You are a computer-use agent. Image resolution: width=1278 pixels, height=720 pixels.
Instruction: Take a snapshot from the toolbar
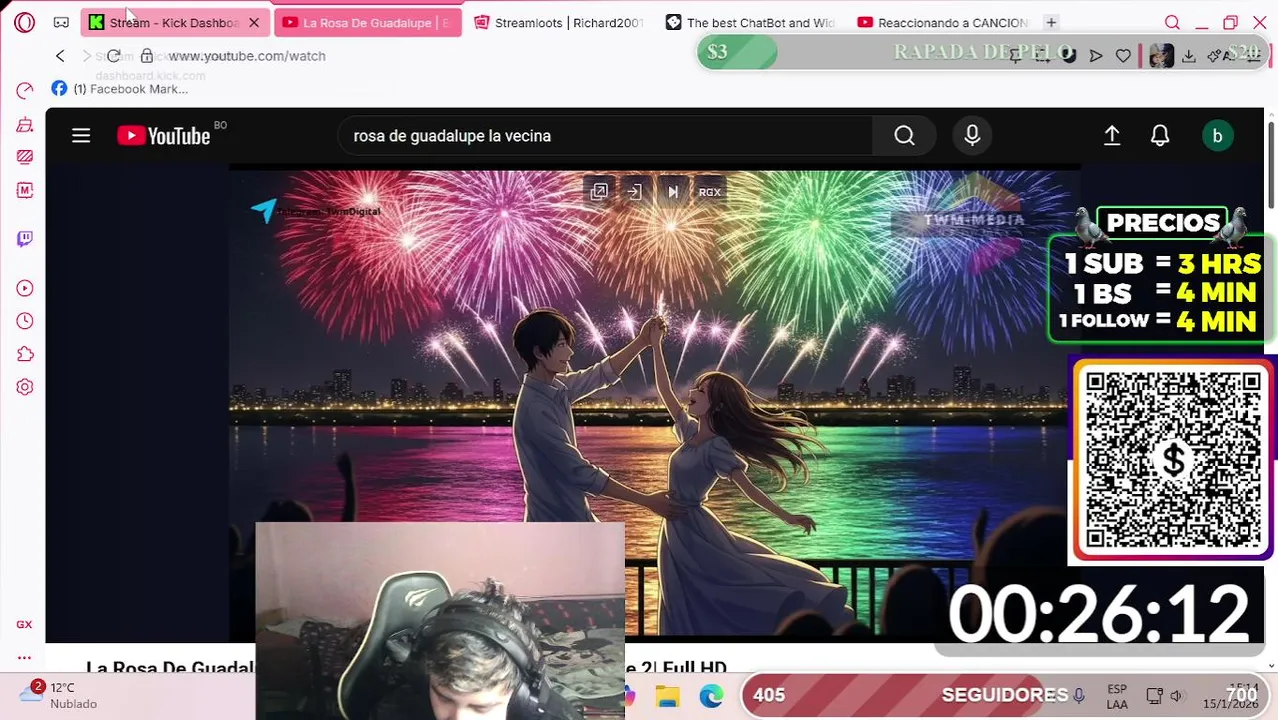(1042, 56)
